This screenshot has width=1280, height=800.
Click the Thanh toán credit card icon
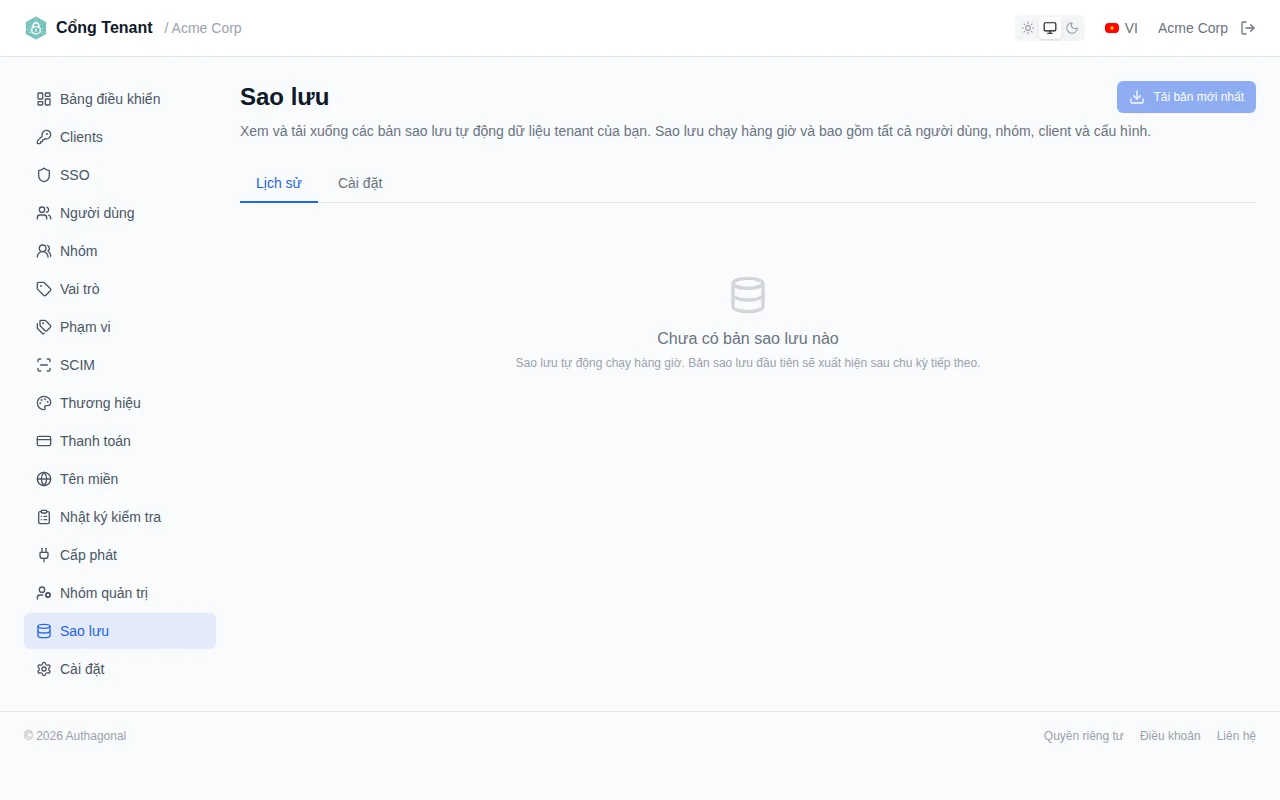(44, 441)
